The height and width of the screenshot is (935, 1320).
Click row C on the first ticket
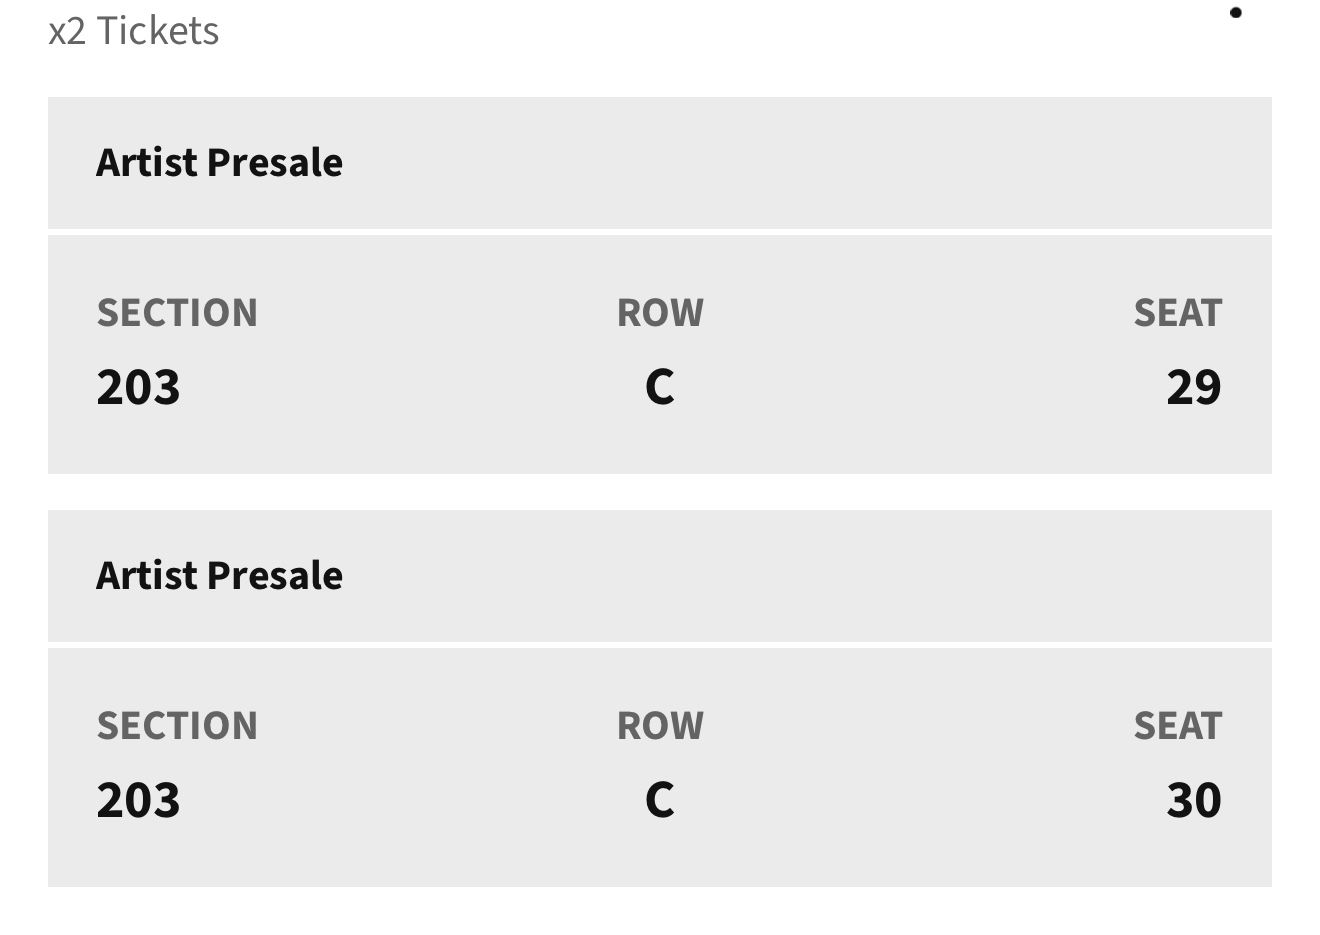(x=660, y=387)
